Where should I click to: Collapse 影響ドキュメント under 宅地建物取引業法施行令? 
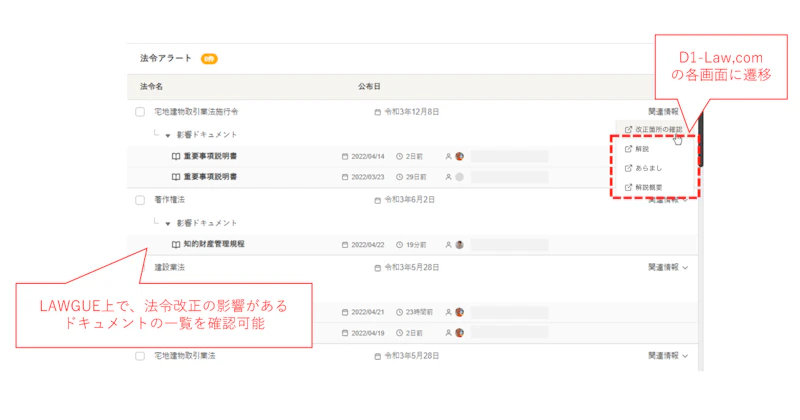point(169,134)
